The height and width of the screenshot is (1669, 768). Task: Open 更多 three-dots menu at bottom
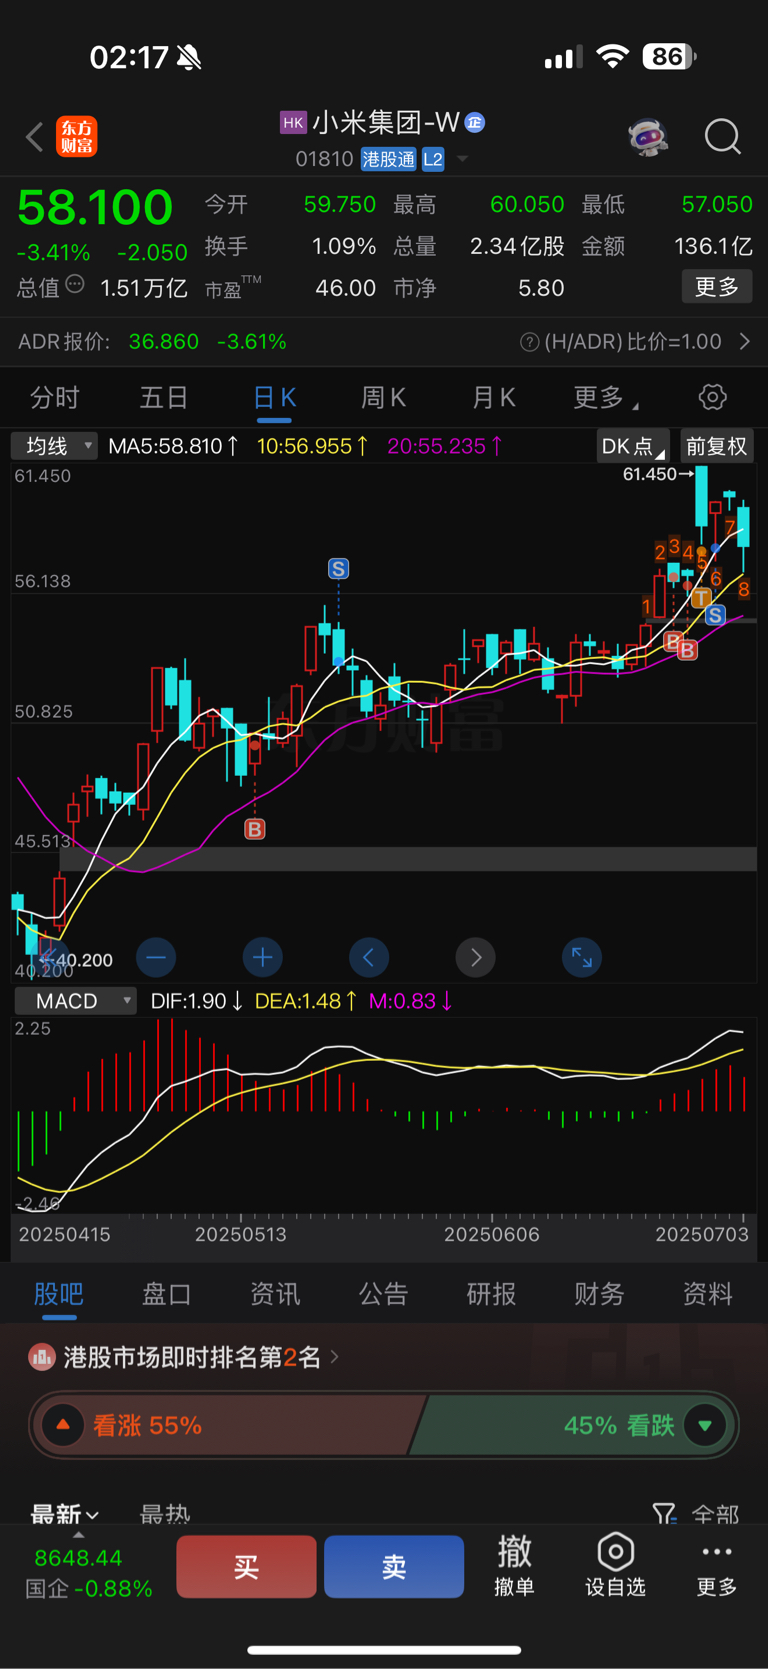coord(717,1566)
